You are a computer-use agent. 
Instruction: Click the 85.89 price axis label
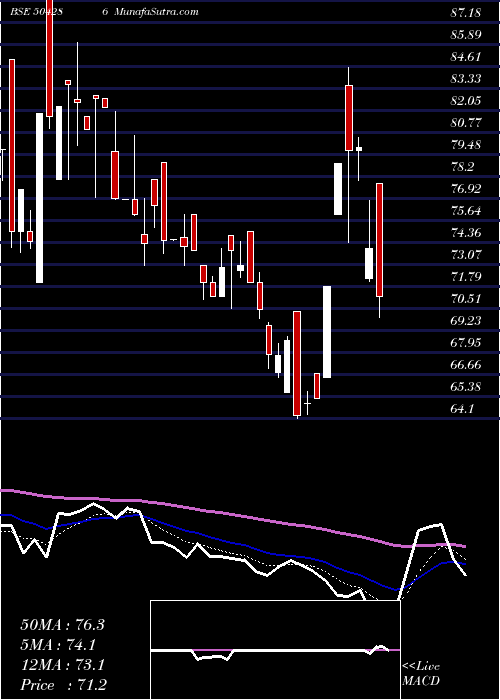(466, 35)
